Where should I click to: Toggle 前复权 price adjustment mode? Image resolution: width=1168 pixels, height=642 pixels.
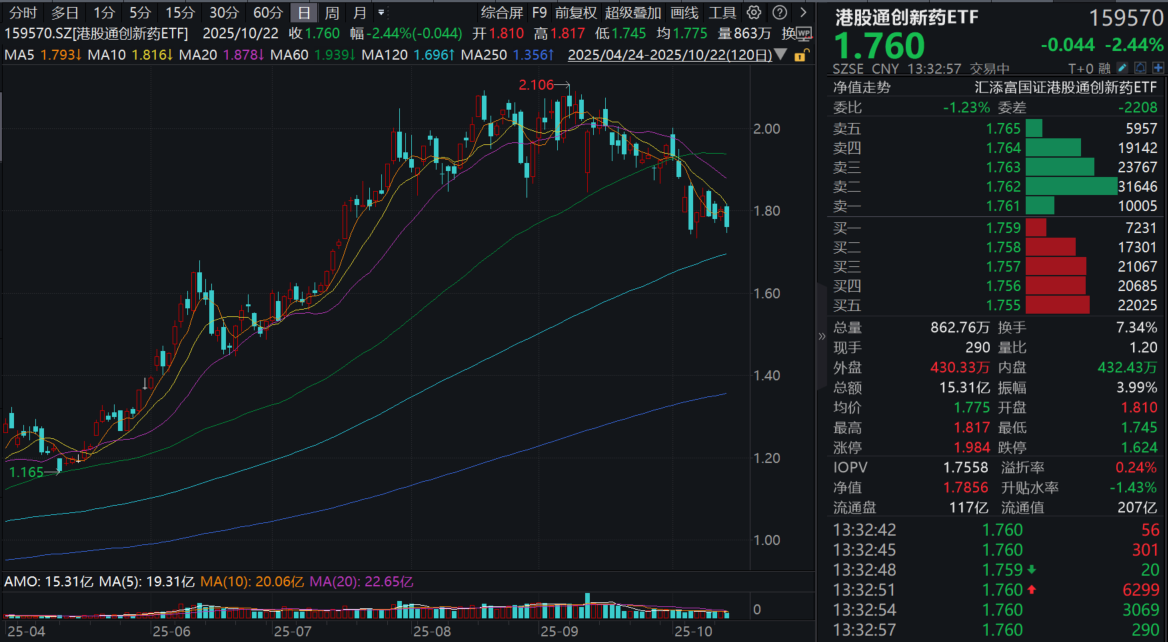click(x=575, y=13)
